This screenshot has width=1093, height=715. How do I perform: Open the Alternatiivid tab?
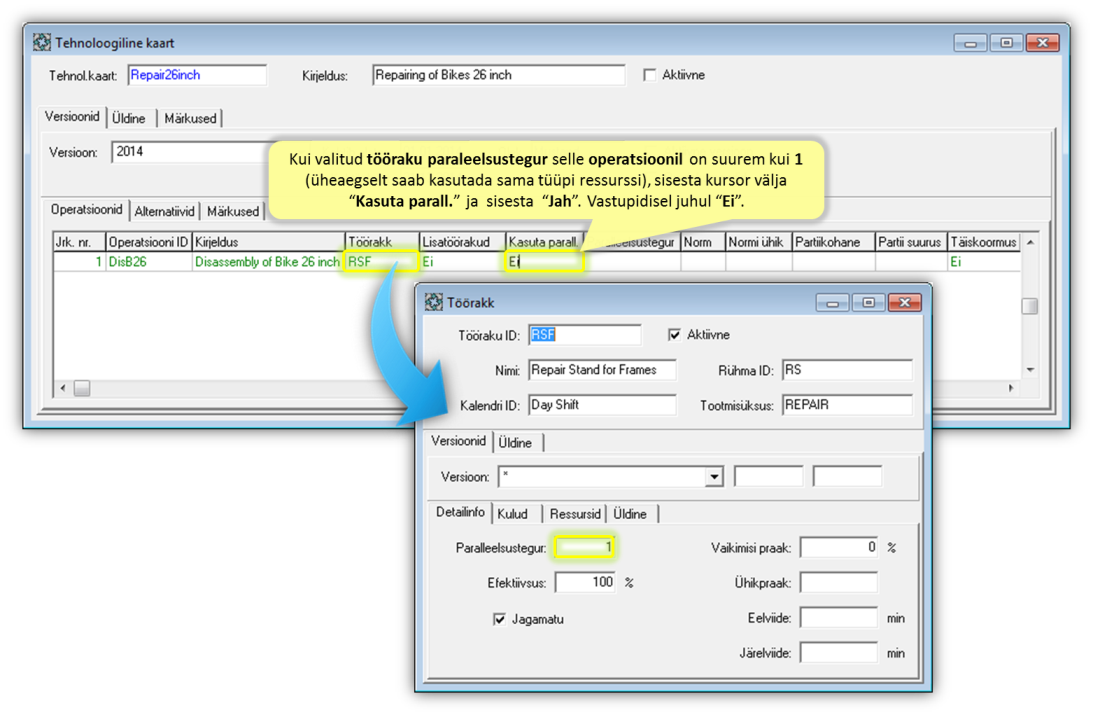click(x=165, y=211)
